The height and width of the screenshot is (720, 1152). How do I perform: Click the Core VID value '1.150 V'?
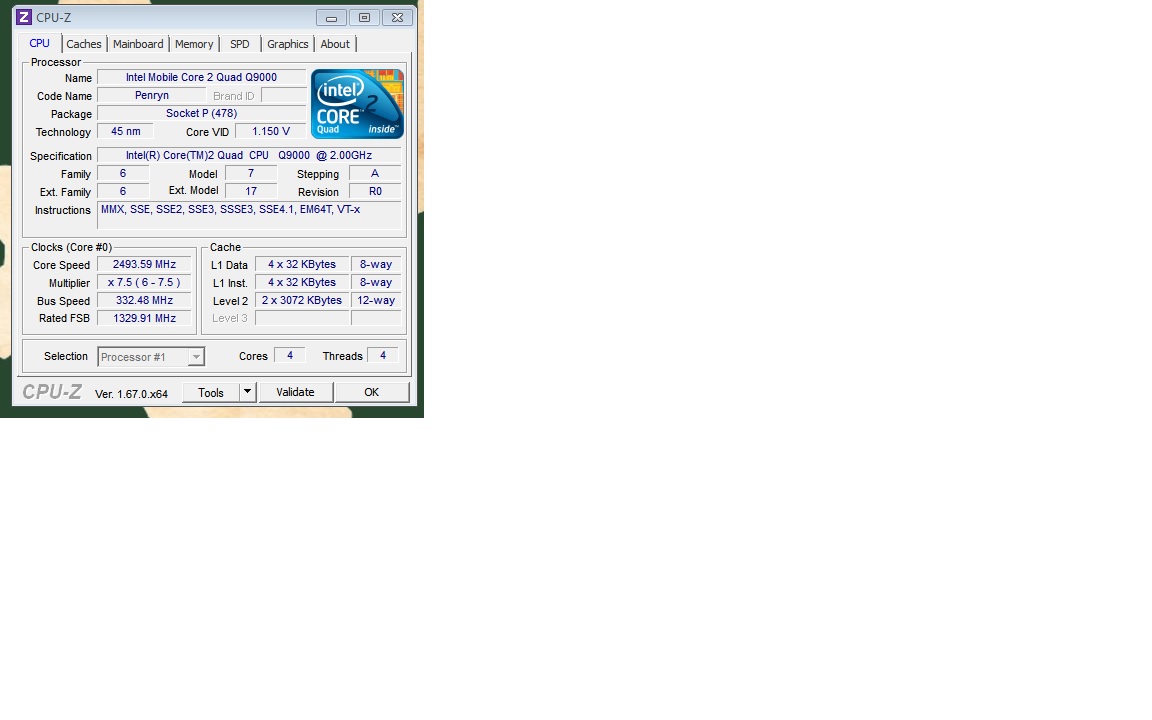pyautogui.click(x=271, y=132)
